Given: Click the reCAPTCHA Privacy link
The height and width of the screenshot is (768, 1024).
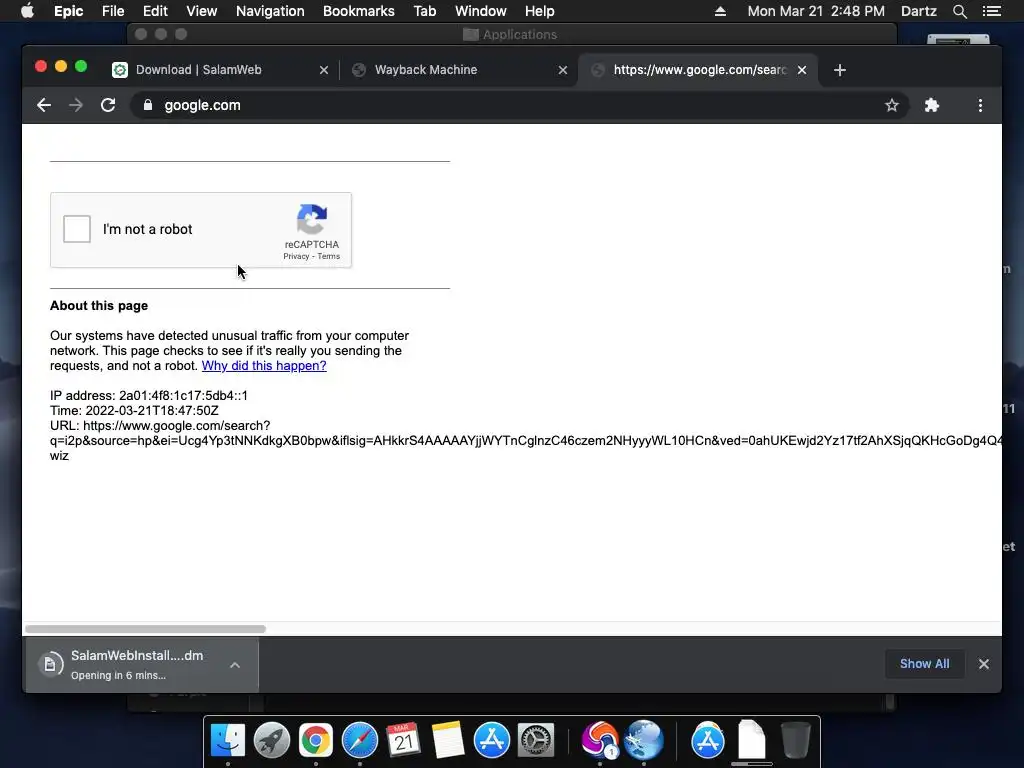Looking at the screenshot, I should click(x=296, y=256).
